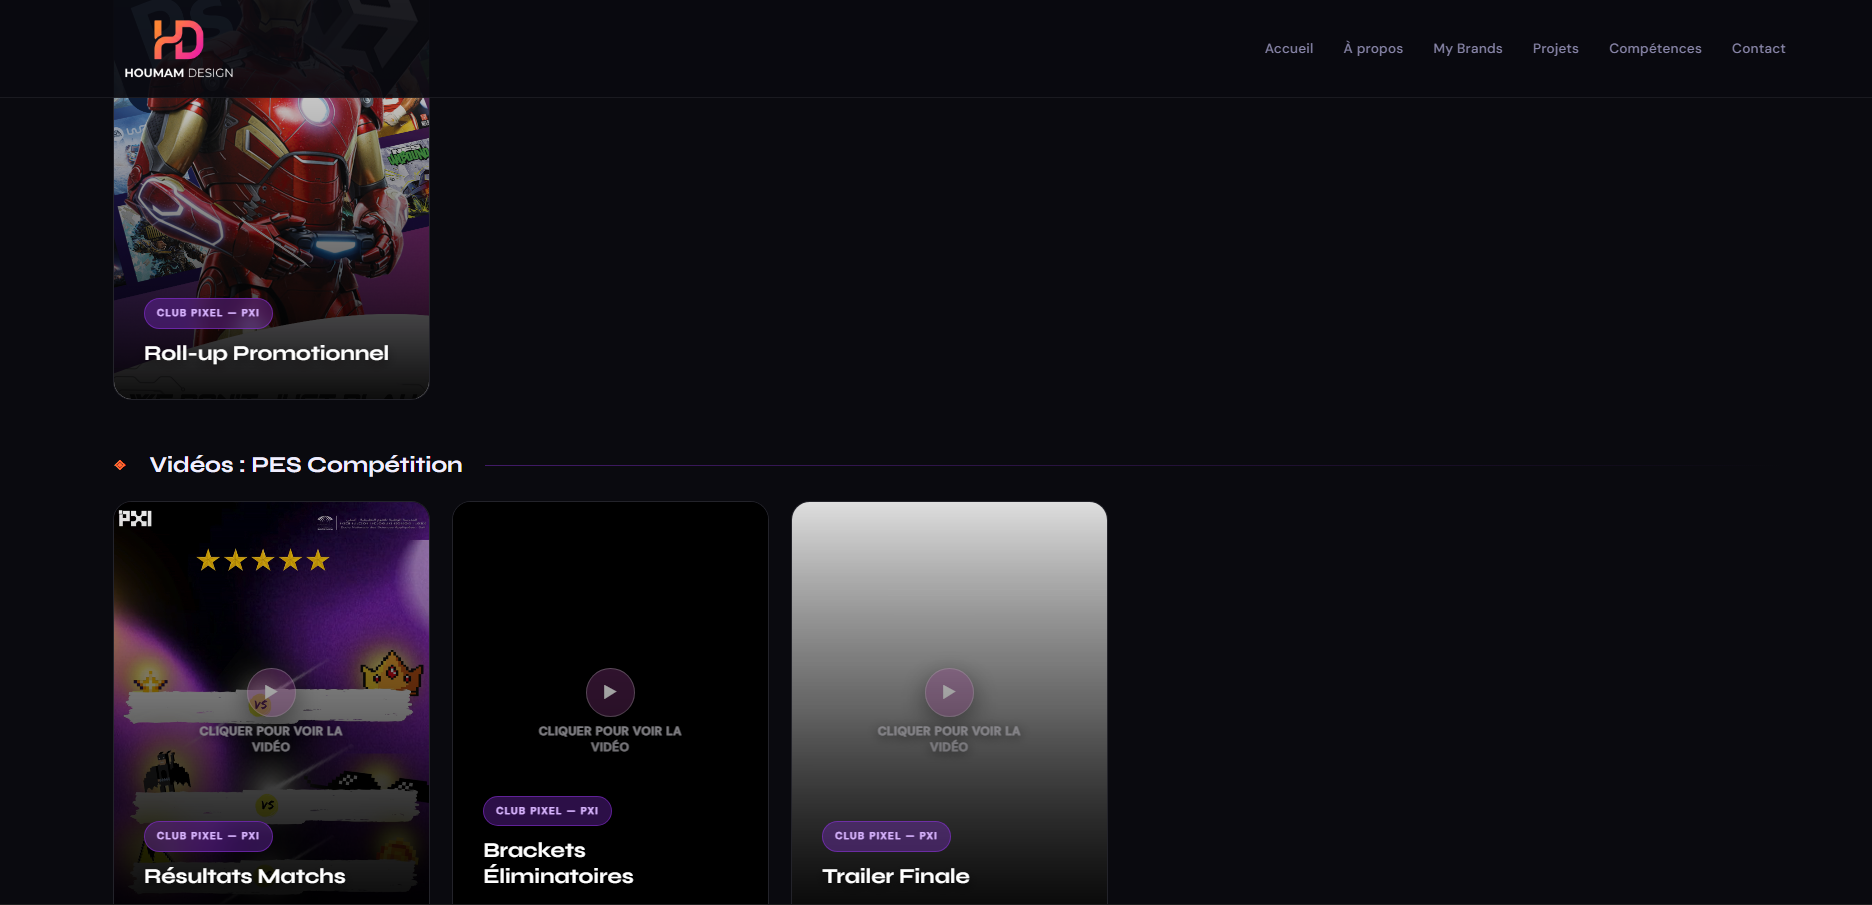This screenshot has width=1872, height=905.
Task: Click Club Pixel tag on Brackets Éliminatoires card
Action: [547, 811]
